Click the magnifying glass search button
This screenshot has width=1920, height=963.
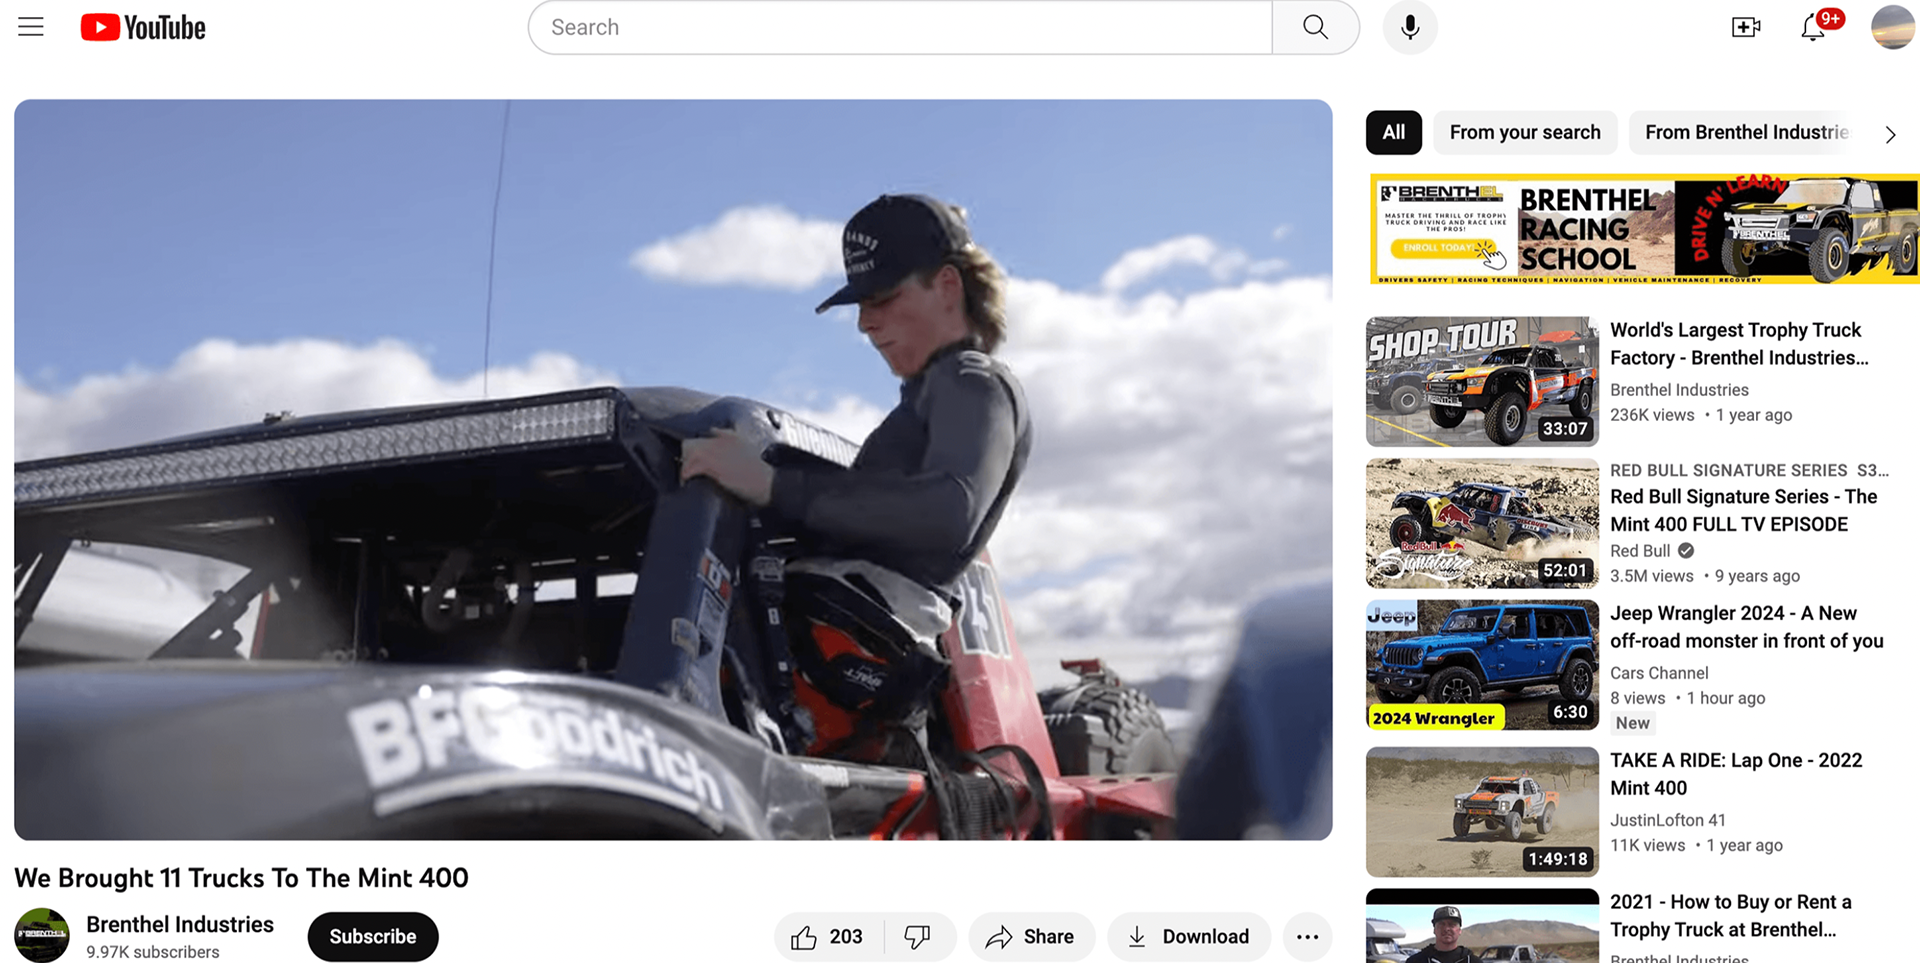1315,27
